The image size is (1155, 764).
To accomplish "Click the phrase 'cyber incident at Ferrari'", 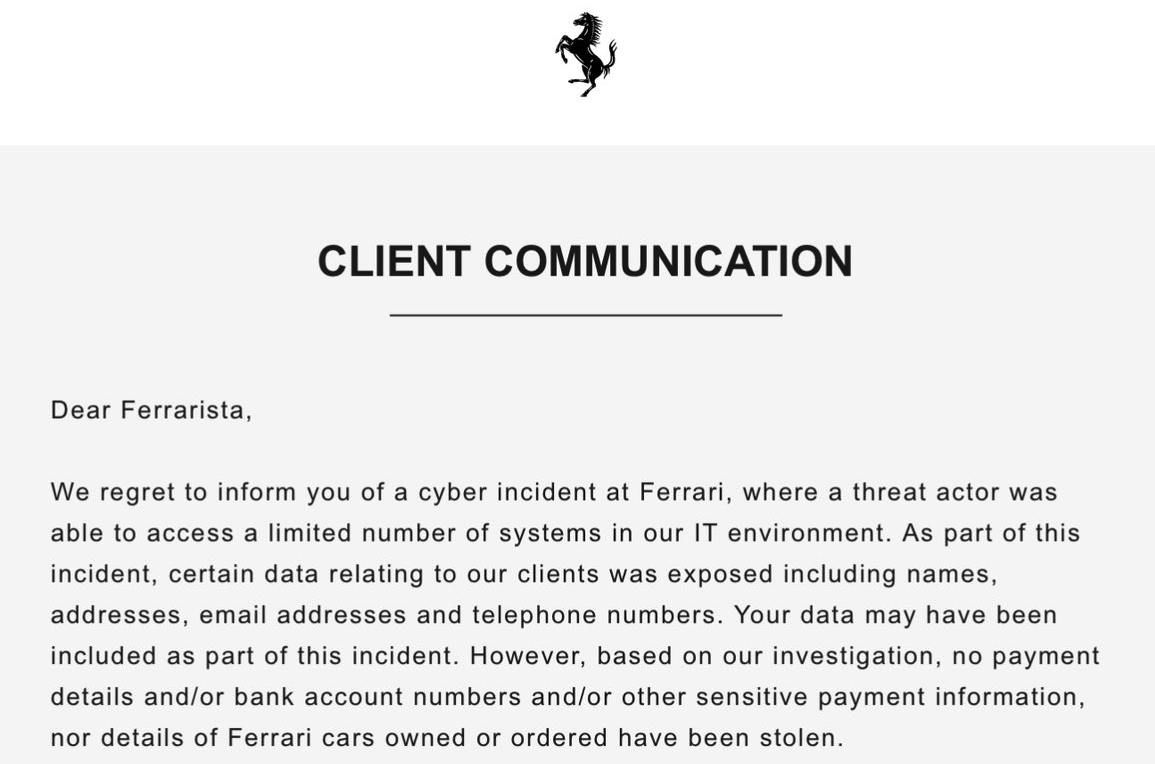I will point(571,492).
